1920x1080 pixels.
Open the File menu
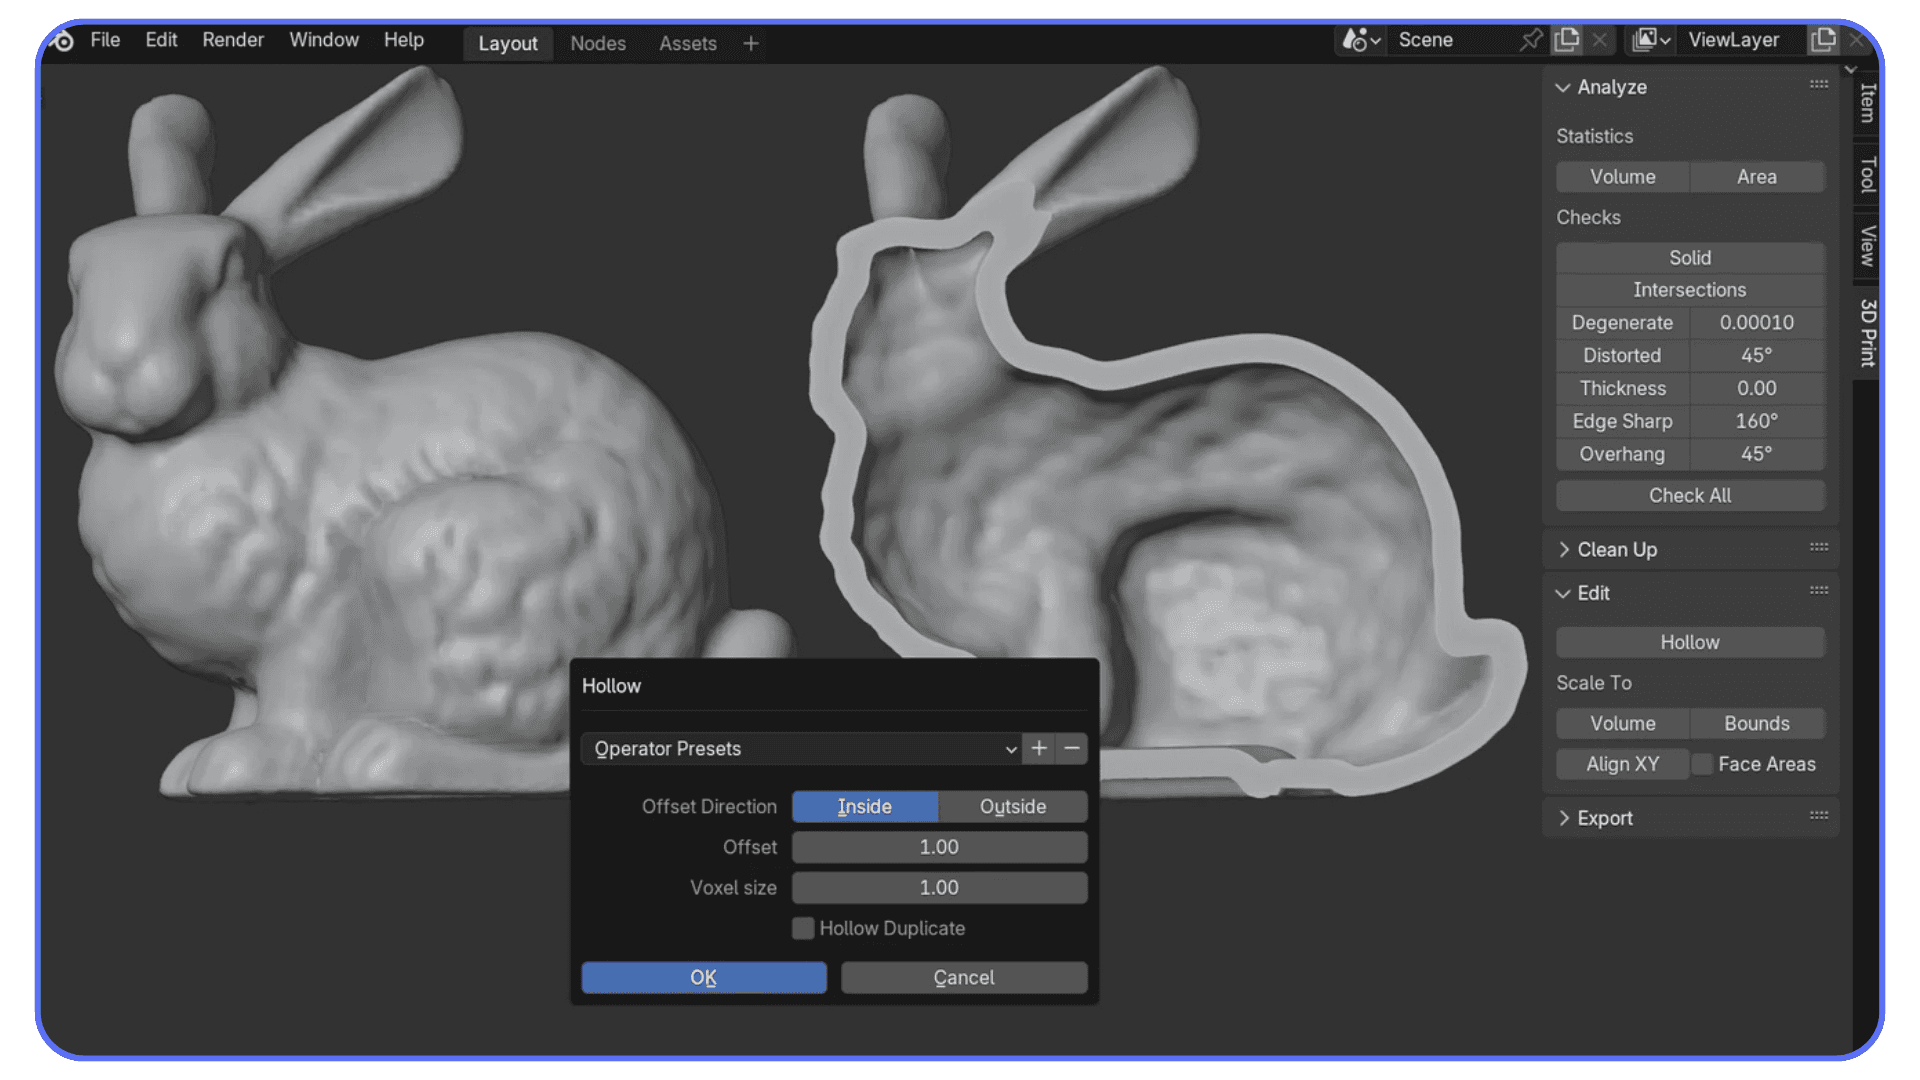pyautogui.click(x=105, y=40)
